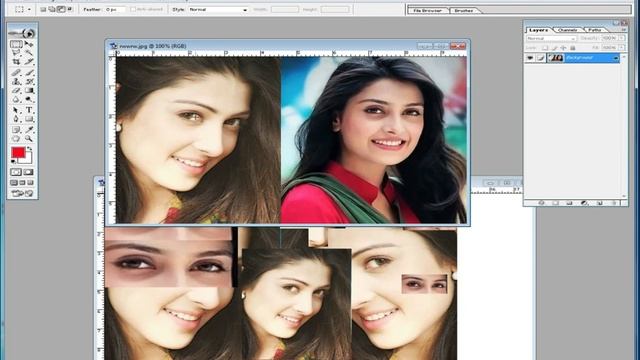
Task: Select the Slice tool
Action: (29, 62)
